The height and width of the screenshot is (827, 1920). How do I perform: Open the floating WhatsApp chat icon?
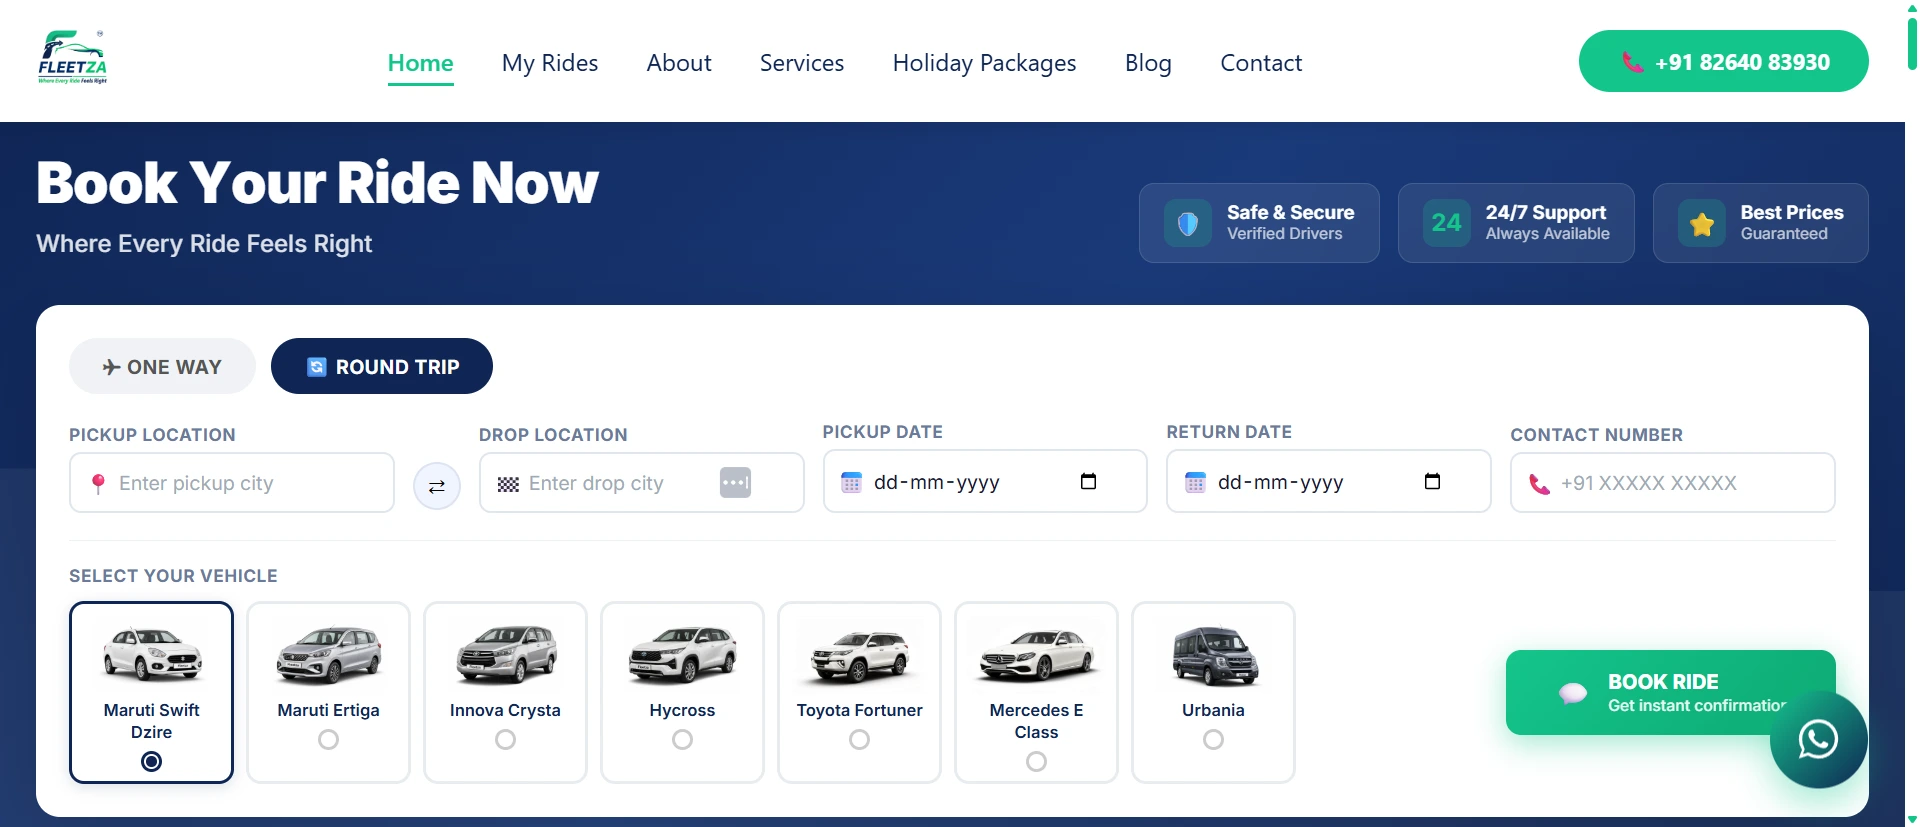pyautogui.click(x=1818, y=740)
